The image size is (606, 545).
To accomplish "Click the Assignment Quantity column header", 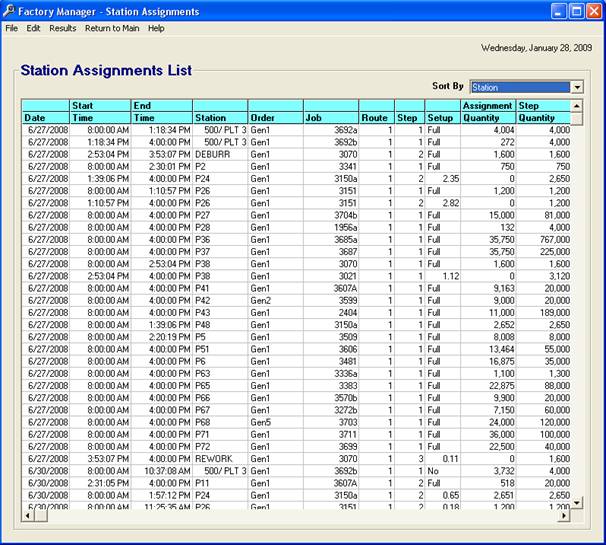I will coord(488,112).
